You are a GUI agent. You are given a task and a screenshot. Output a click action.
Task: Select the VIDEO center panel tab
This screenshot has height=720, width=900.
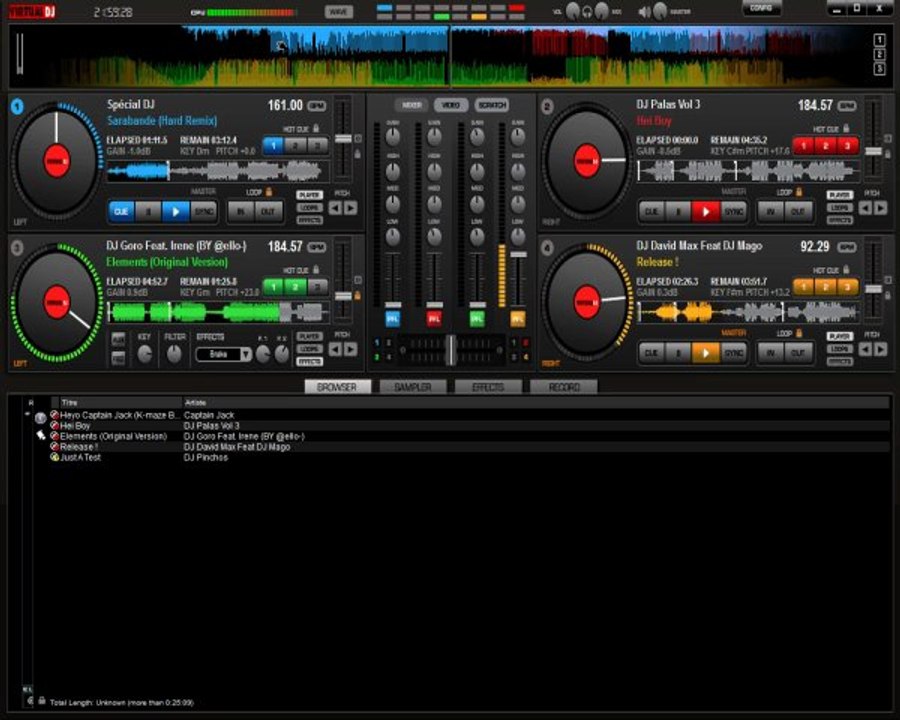(x=451, y=105)
